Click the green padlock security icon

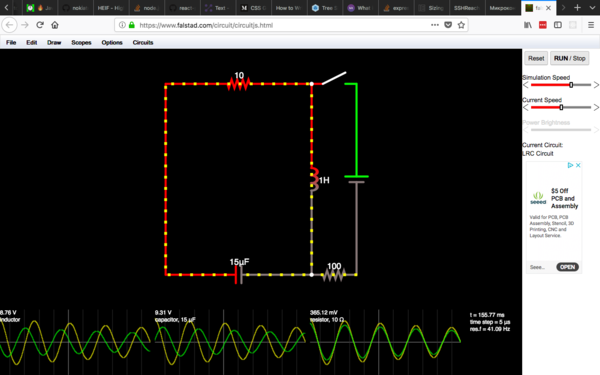132,25
